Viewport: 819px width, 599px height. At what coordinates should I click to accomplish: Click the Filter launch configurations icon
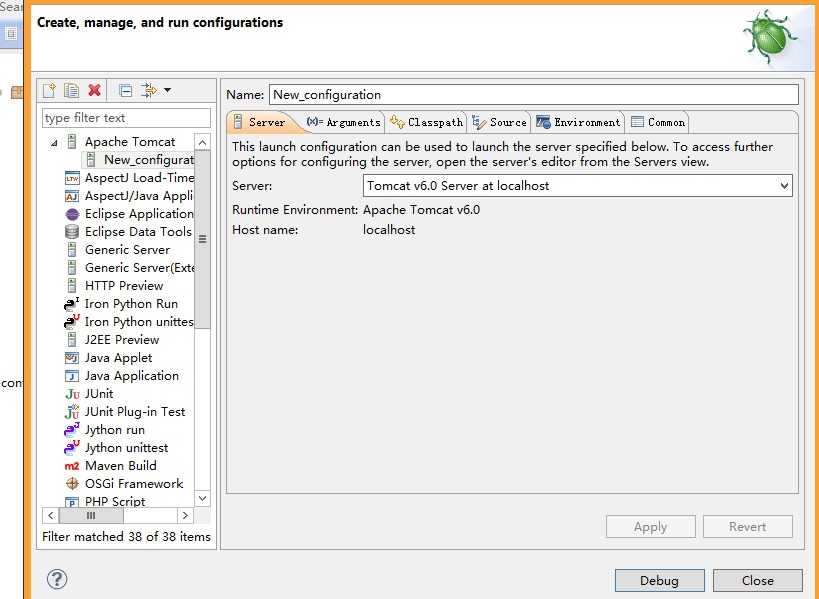coord(149,90)
